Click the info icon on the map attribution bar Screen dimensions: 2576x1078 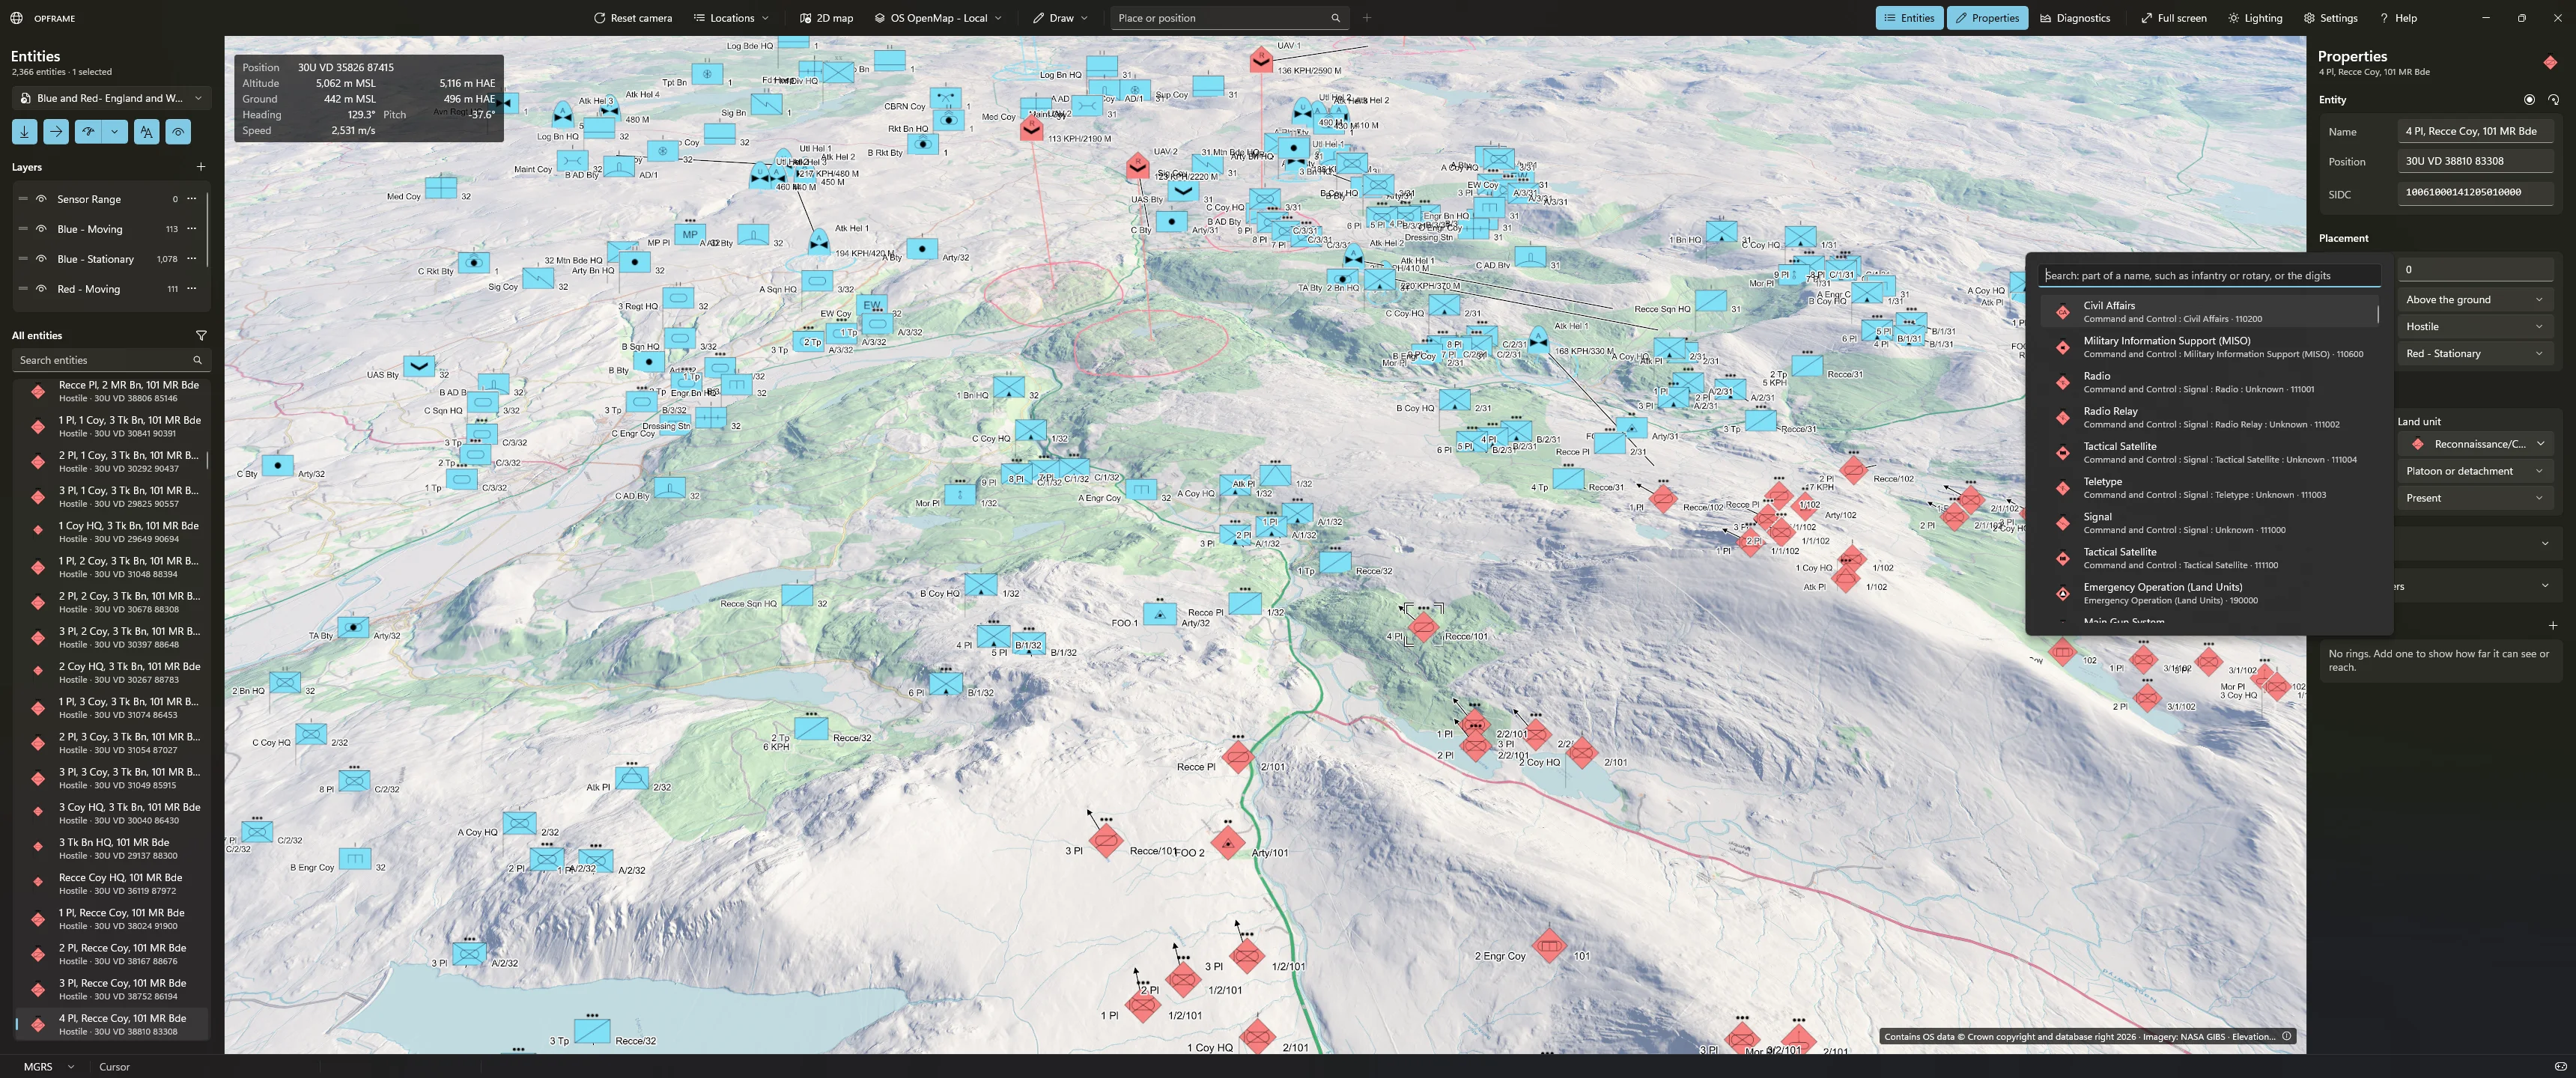[x=2286, y=1036]
